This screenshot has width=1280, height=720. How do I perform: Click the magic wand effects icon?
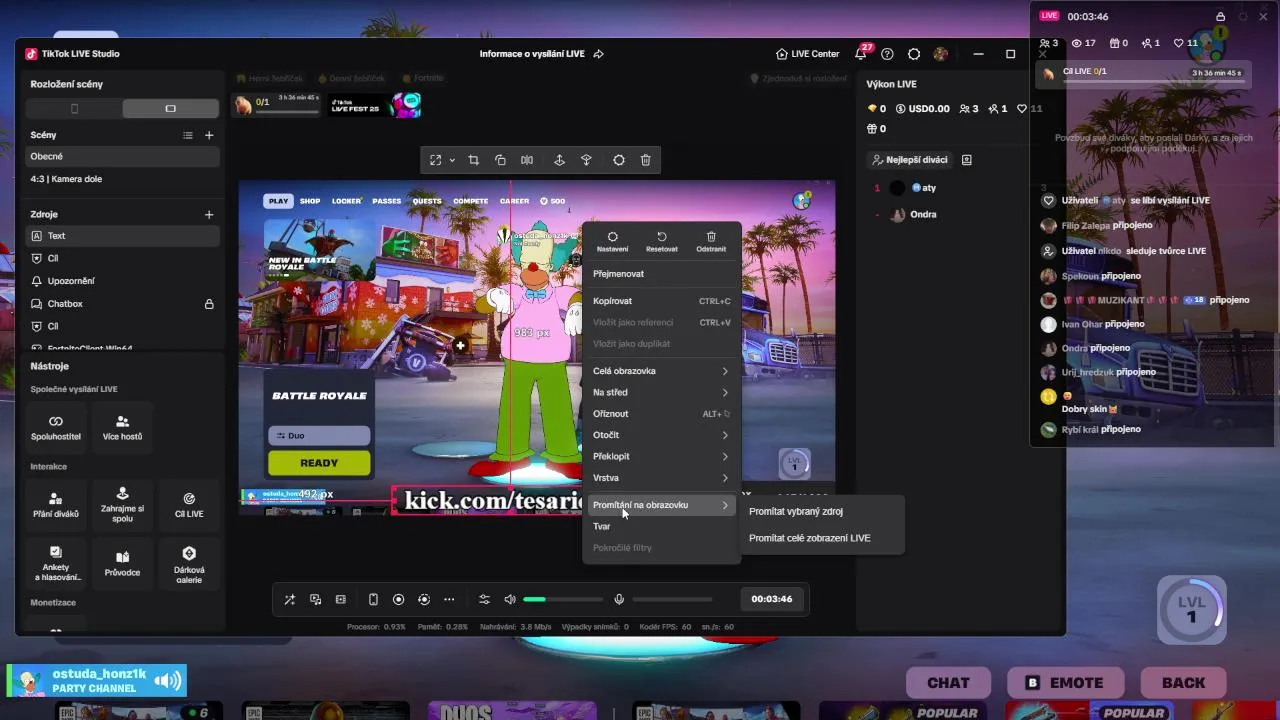point(290,599)
